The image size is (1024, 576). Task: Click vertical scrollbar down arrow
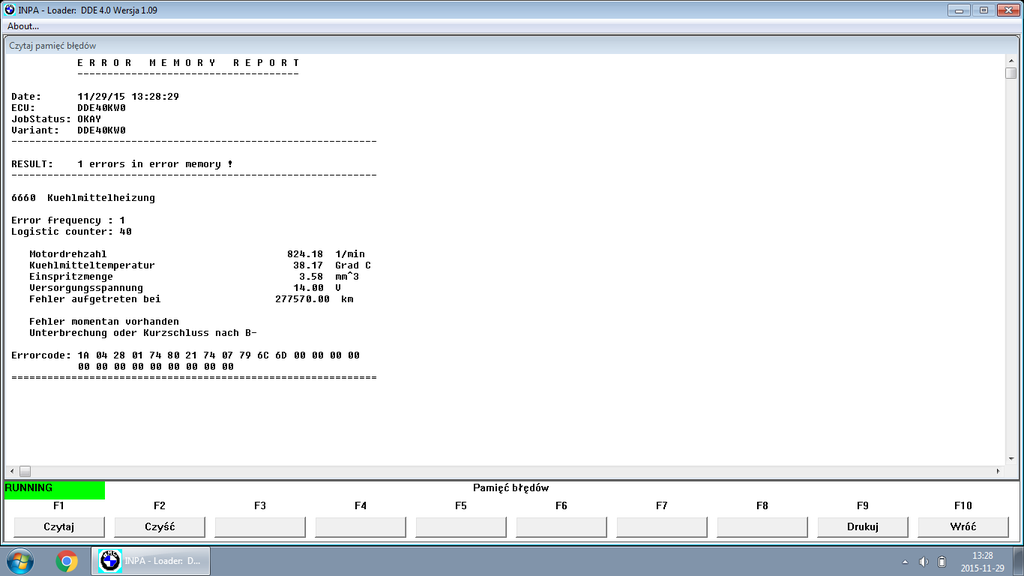pos(1011,459)
